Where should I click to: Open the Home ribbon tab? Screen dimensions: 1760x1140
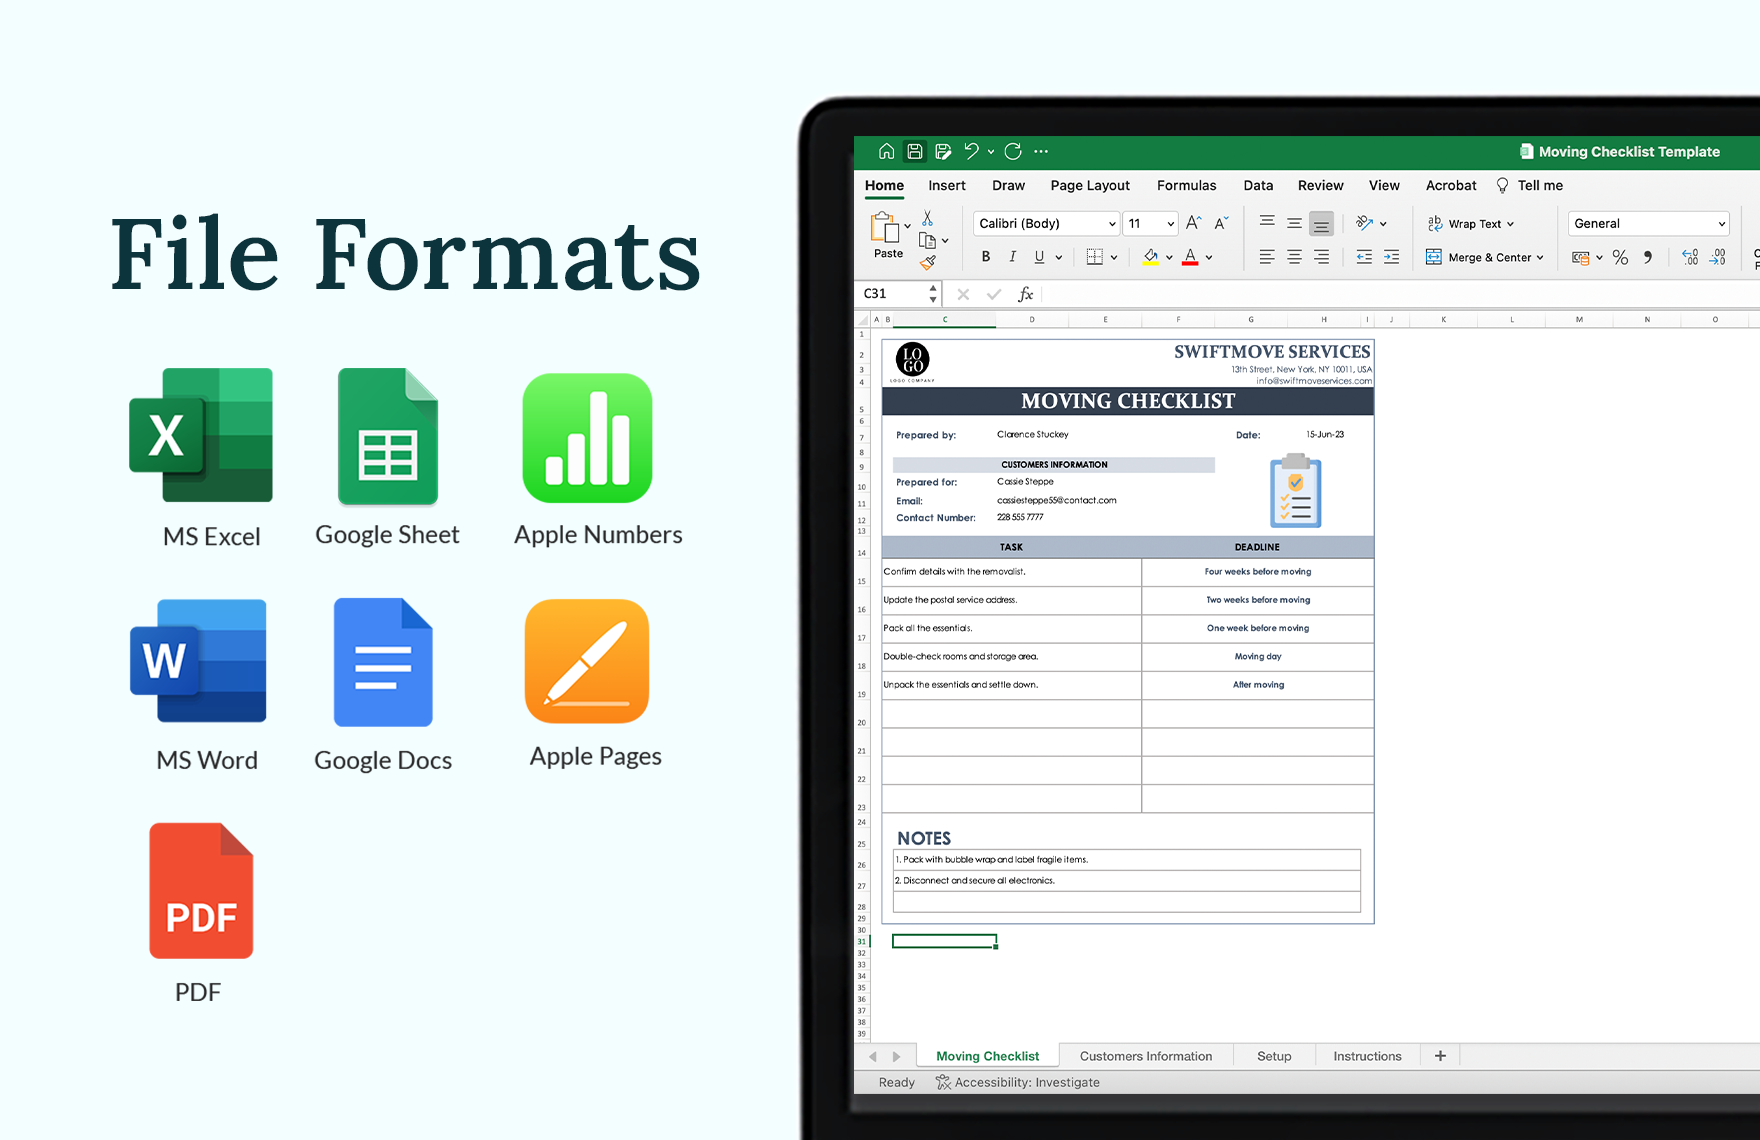point(884,185)
